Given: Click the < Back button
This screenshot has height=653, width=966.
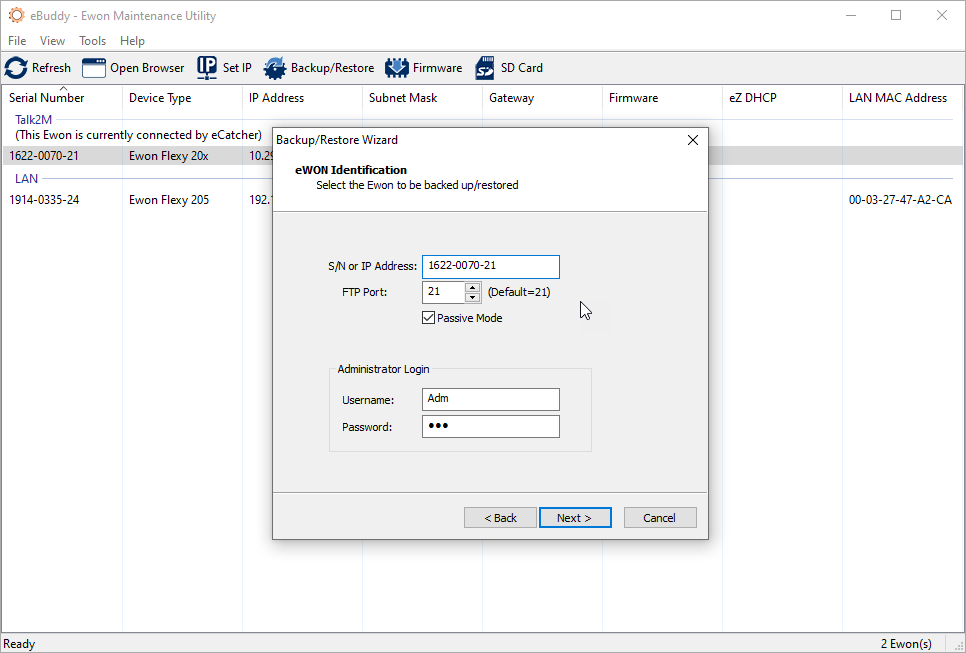Looking at the screenshot, I should pyautogui.click(x=501, y=518).
